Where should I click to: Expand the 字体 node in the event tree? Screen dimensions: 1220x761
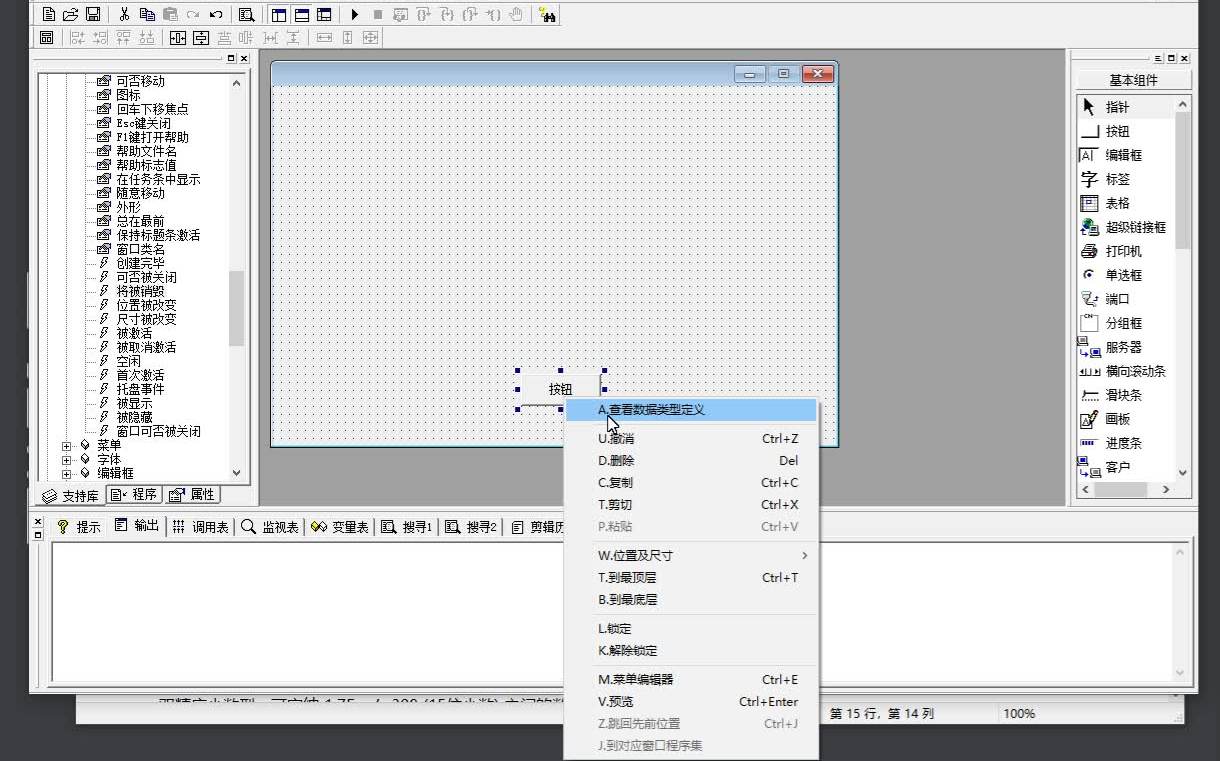pos(65,461)
